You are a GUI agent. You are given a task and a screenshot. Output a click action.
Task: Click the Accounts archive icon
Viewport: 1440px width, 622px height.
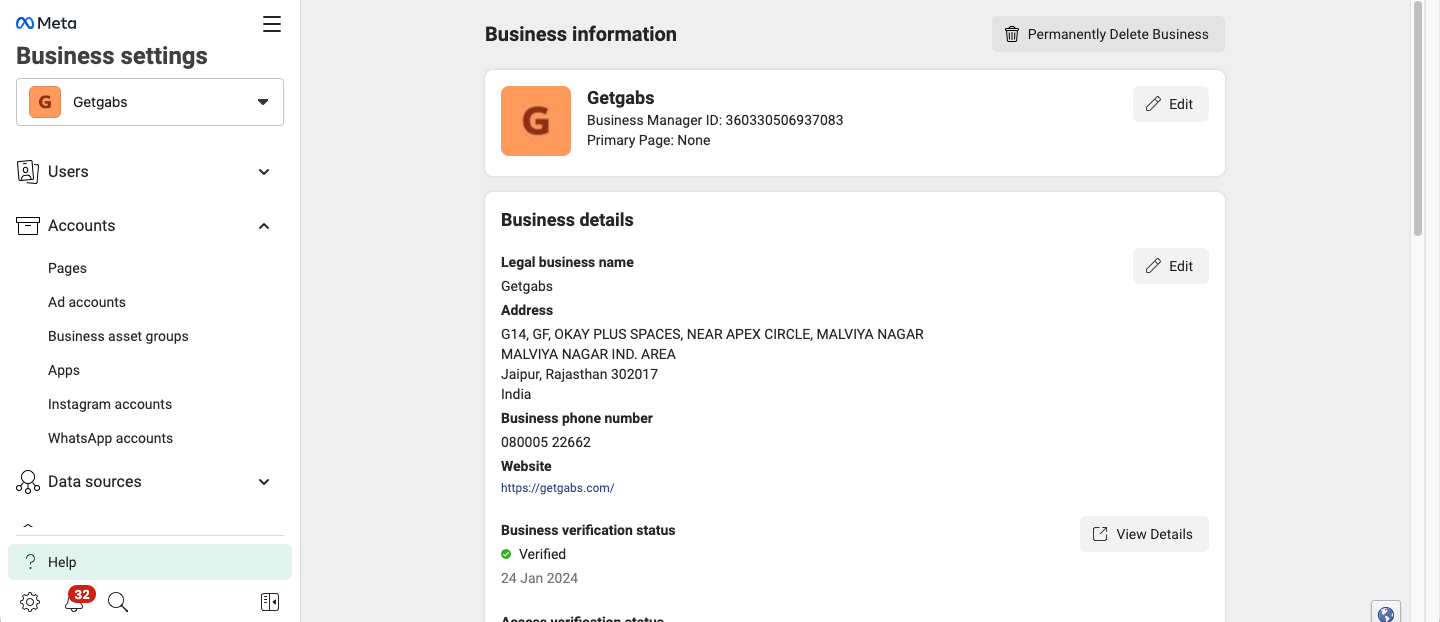click(28, 226)
